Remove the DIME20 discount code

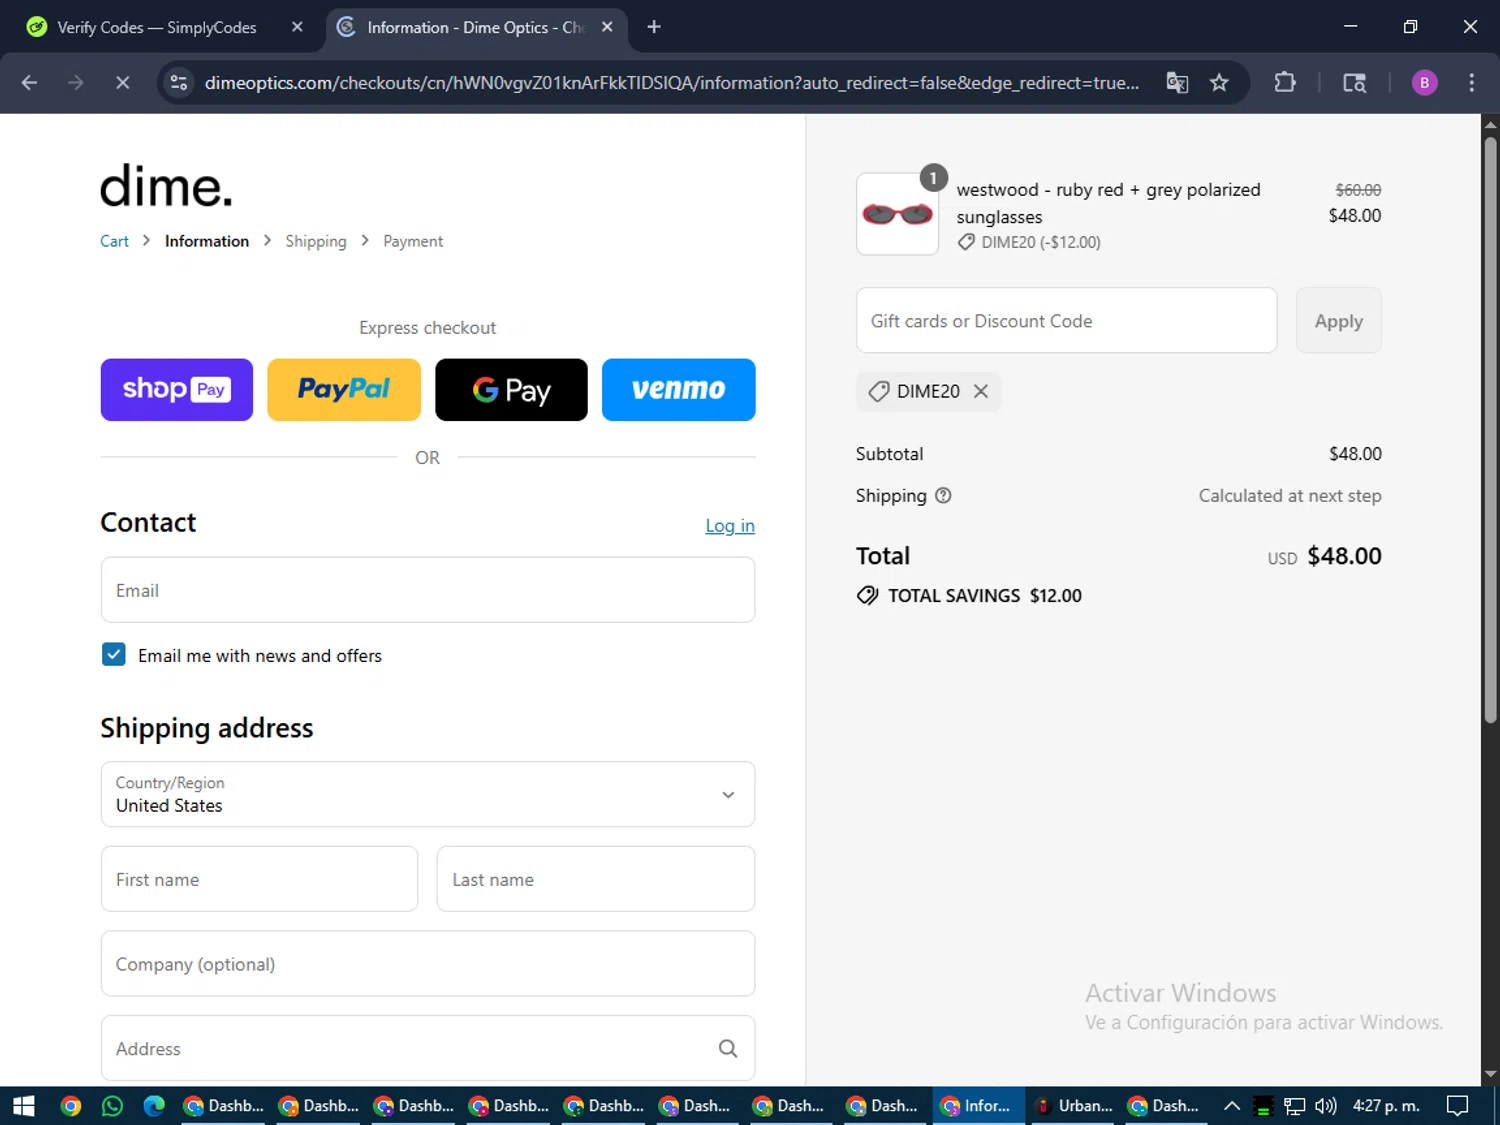point(981,391)
